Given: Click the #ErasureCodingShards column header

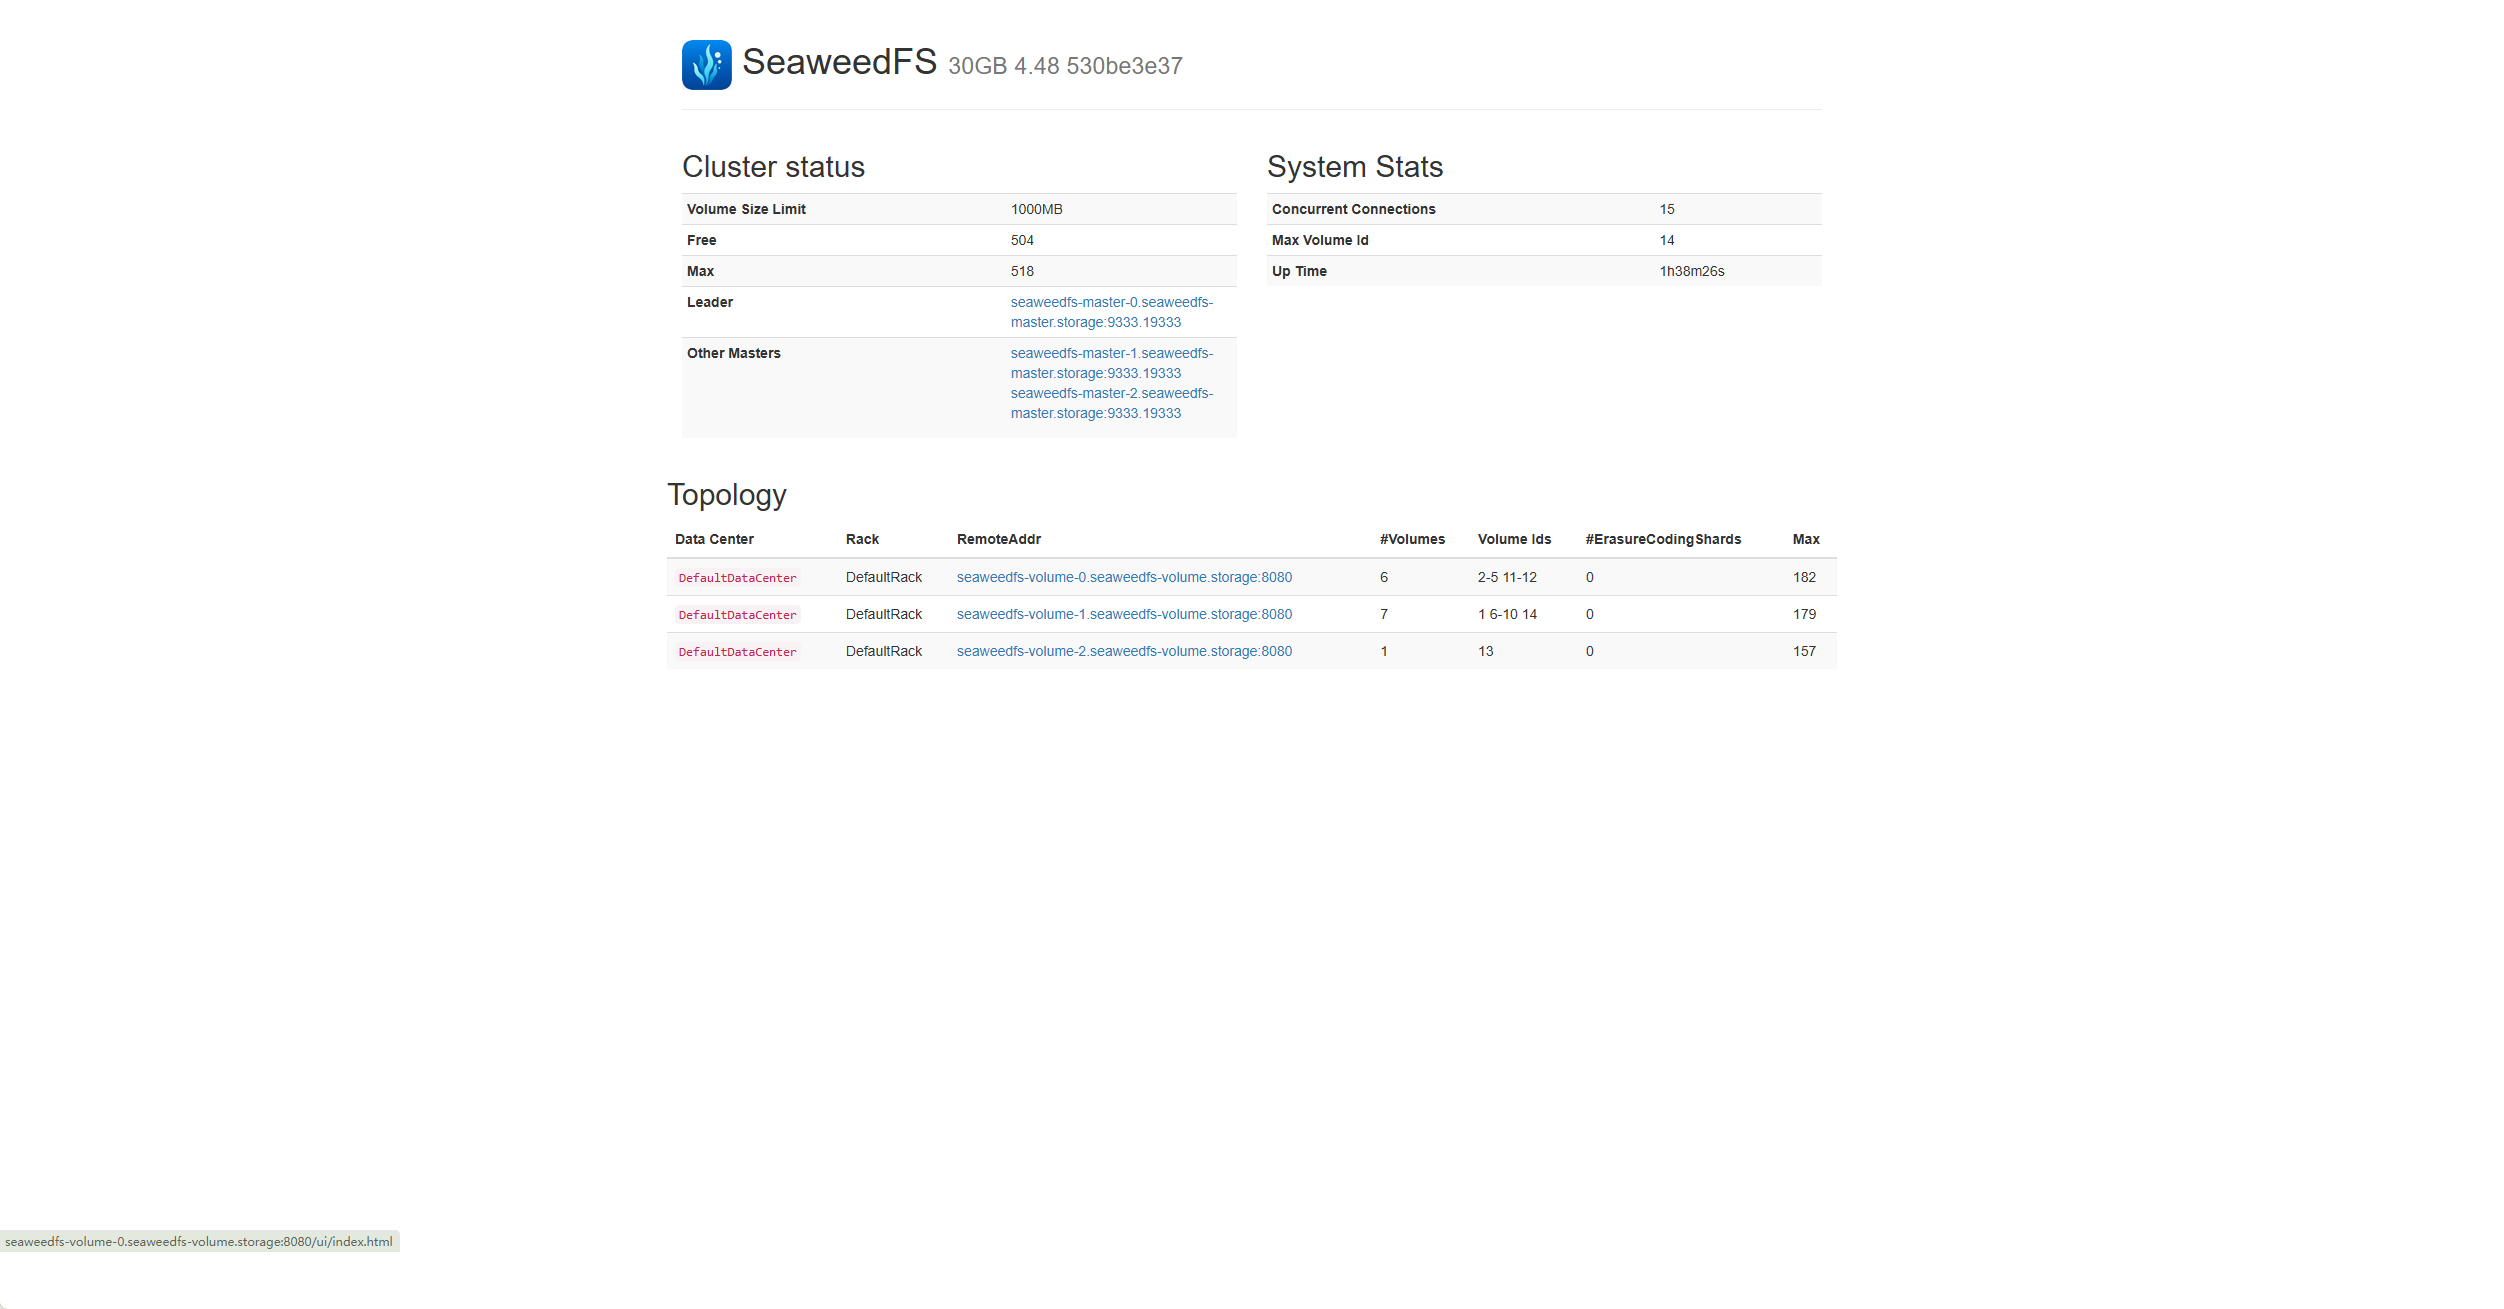Looking at the screenshot, I should [x=1663, y=539].
